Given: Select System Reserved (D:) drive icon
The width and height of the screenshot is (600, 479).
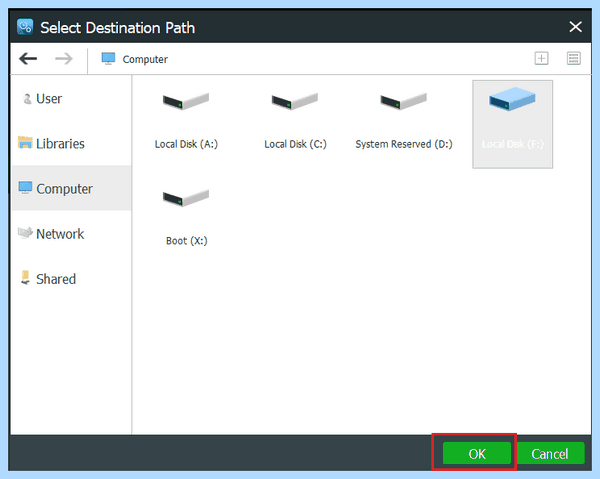Looking at the screenshot, I should pos(403,101).
